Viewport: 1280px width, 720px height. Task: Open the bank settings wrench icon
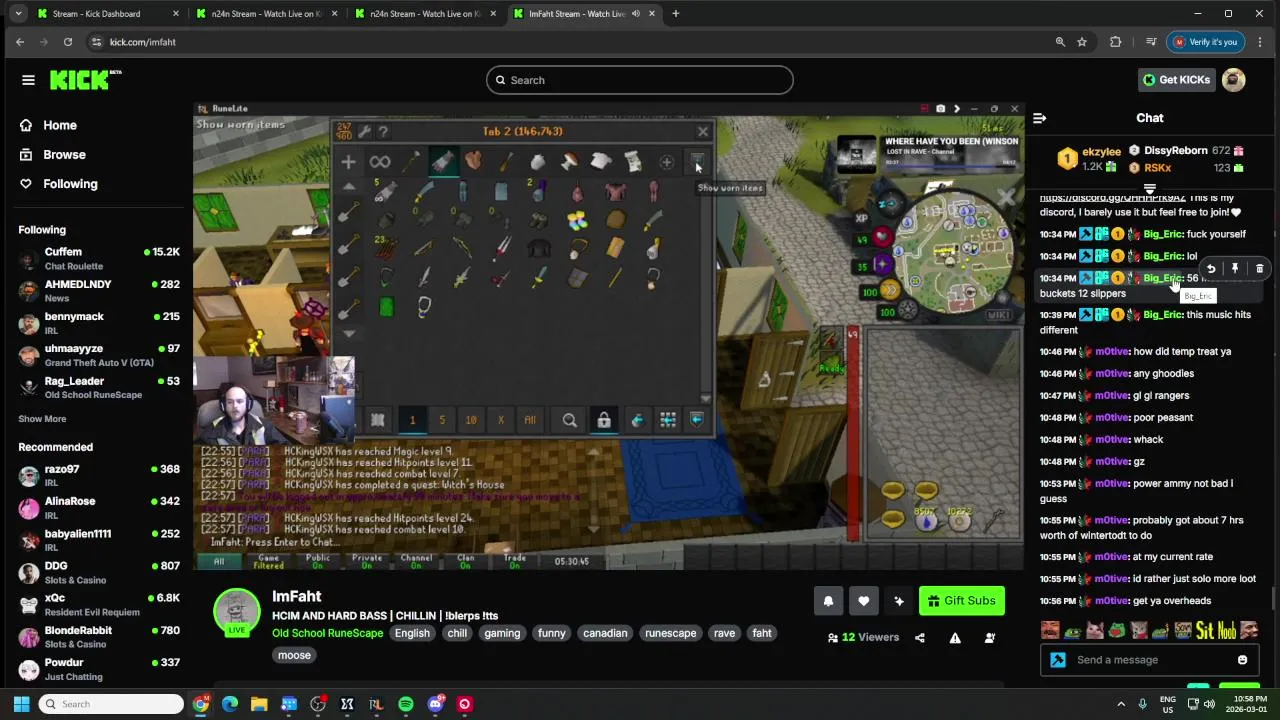[x=365, y=131]
